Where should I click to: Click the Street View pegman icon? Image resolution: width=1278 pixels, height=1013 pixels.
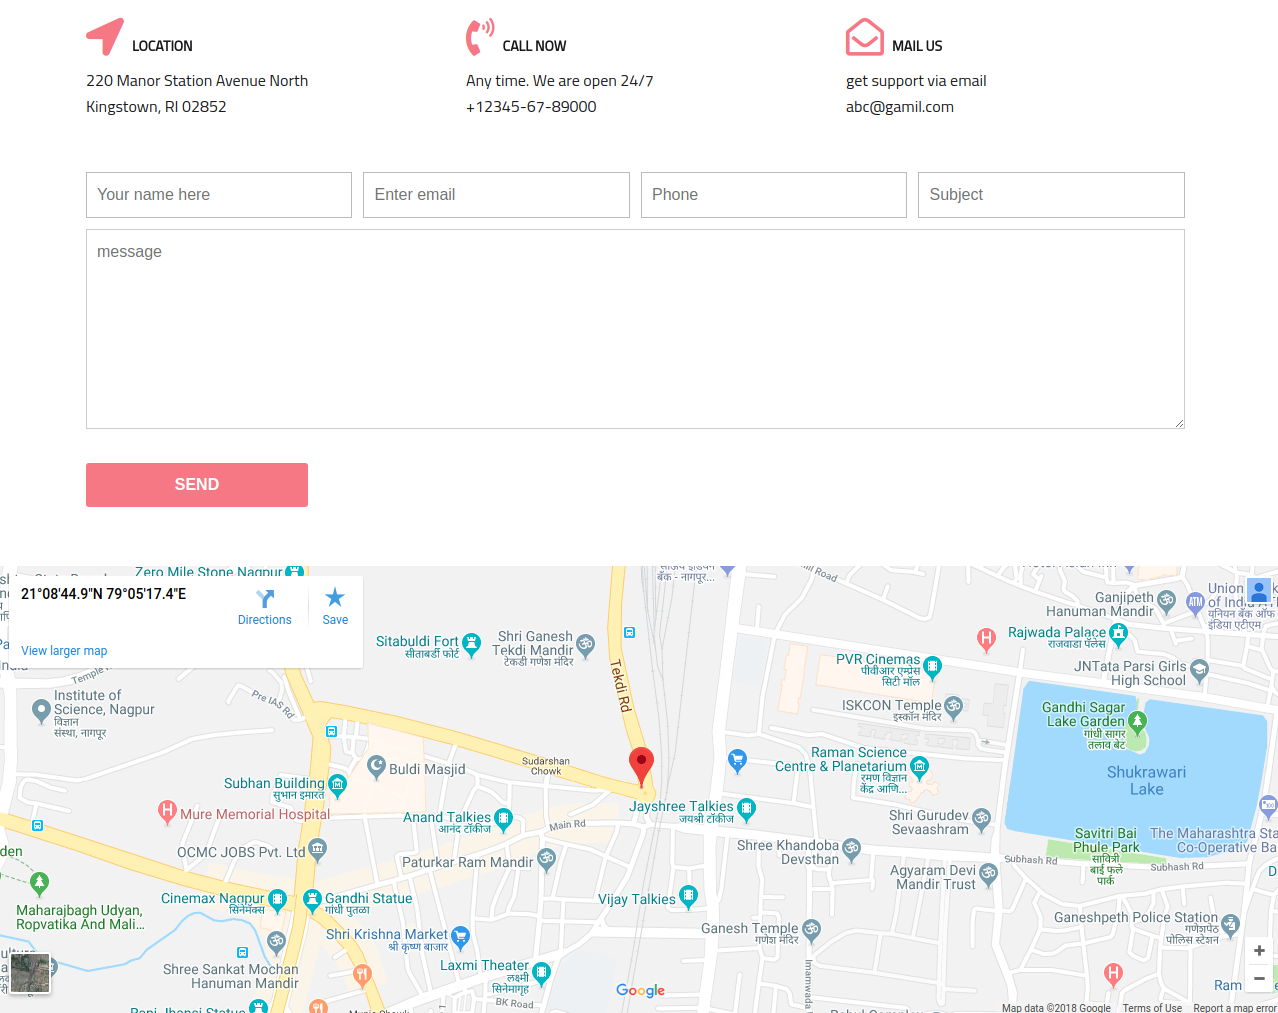click(x=1259, y=591)
